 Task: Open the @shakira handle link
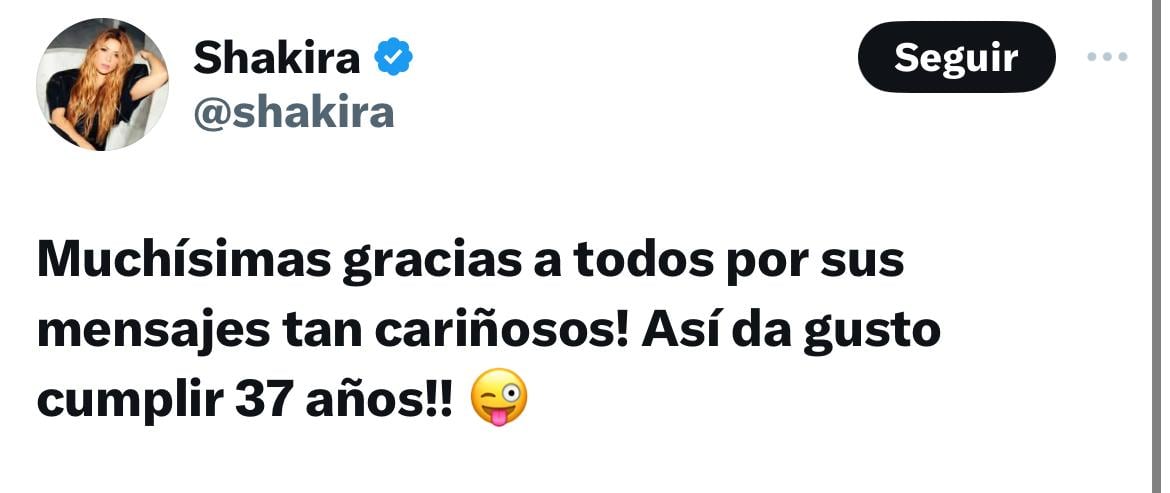tap(294, 113)
